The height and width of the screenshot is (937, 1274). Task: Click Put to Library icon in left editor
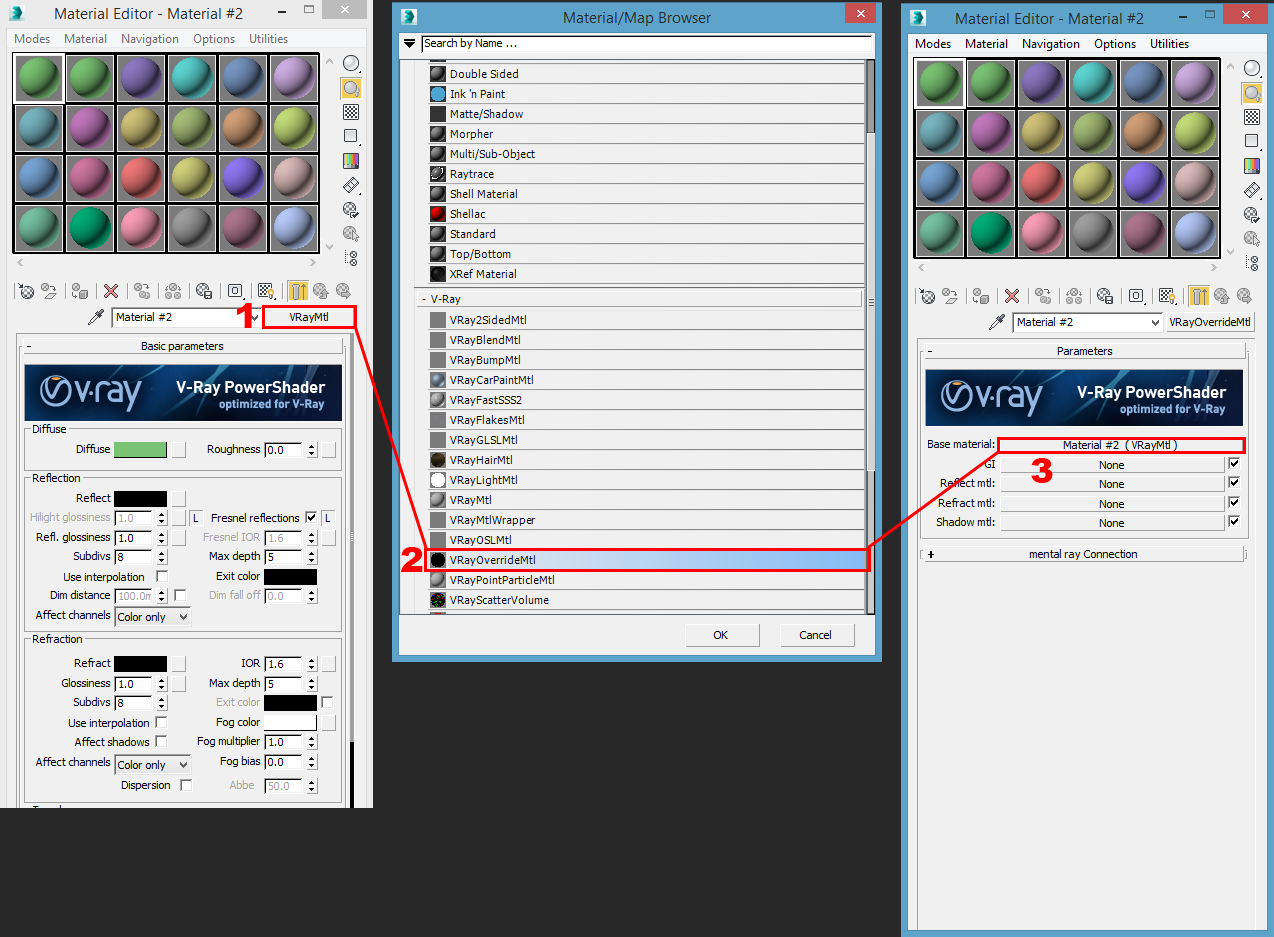(204, 291)
